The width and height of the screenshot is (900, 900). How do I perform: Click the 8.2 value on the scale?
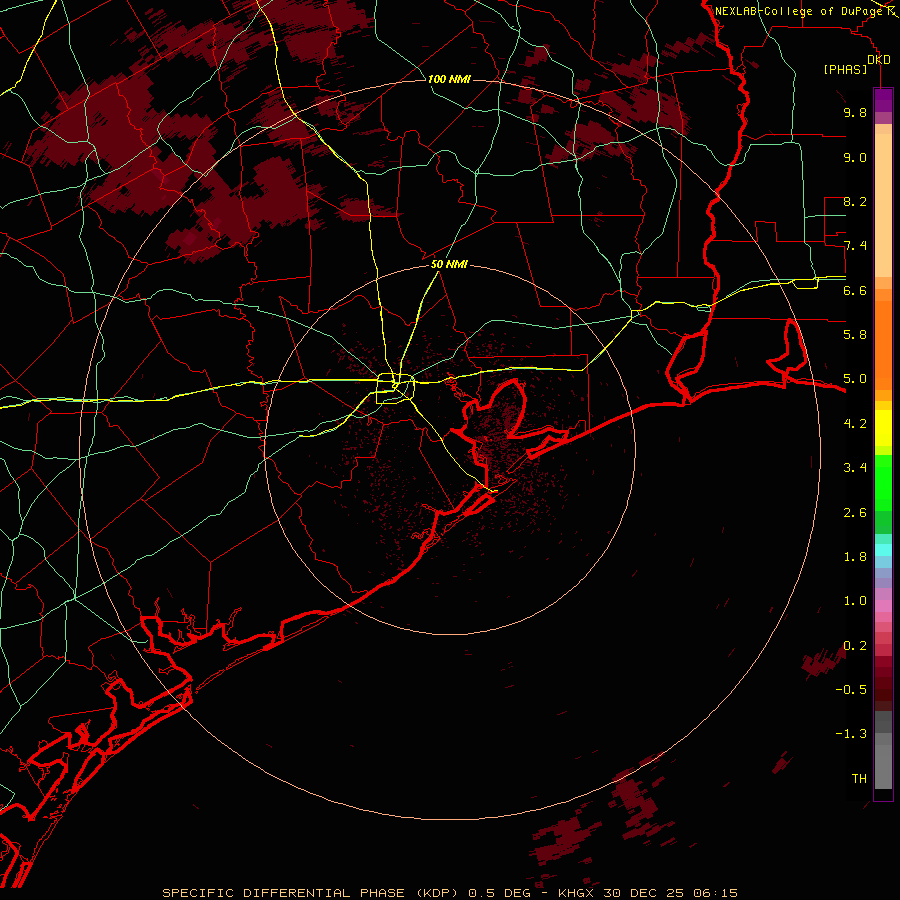[855, 201]
